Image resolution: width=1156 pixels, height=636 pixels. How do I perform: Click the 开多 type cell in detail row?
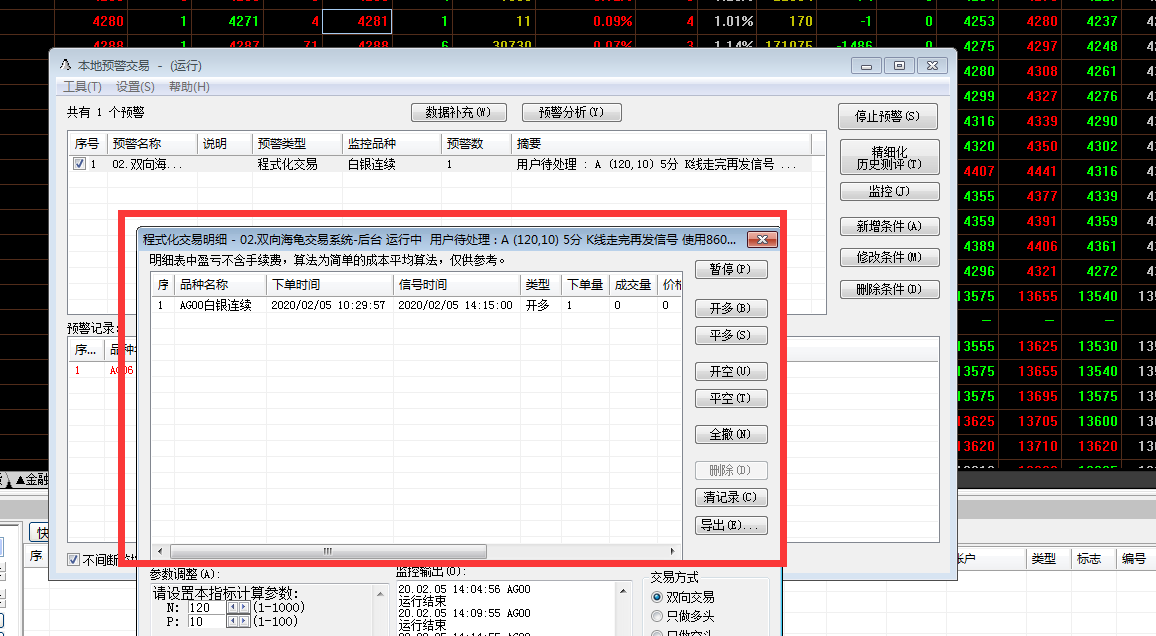pos(537,305)
